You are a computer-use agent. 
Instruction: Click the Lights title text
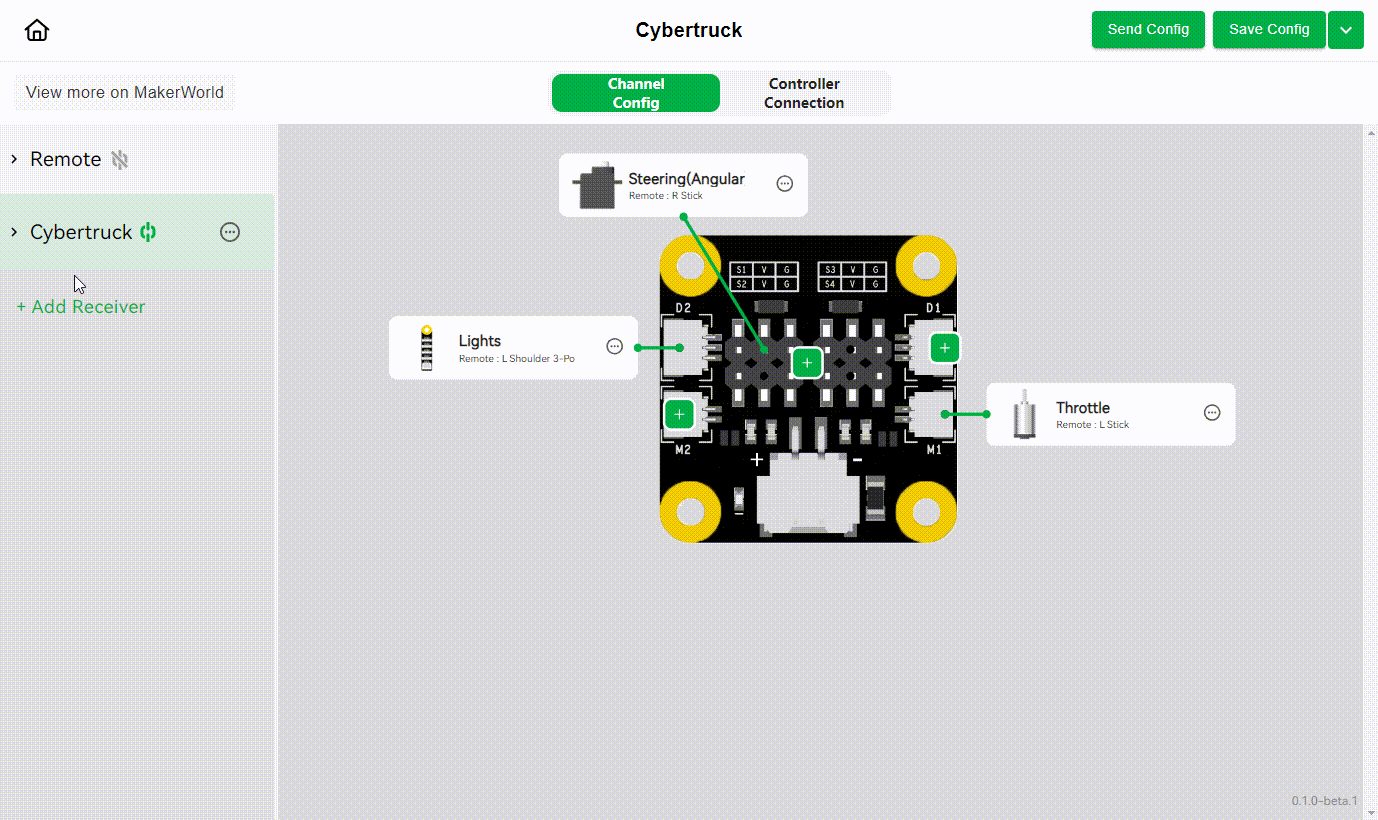tap(480, 341)
